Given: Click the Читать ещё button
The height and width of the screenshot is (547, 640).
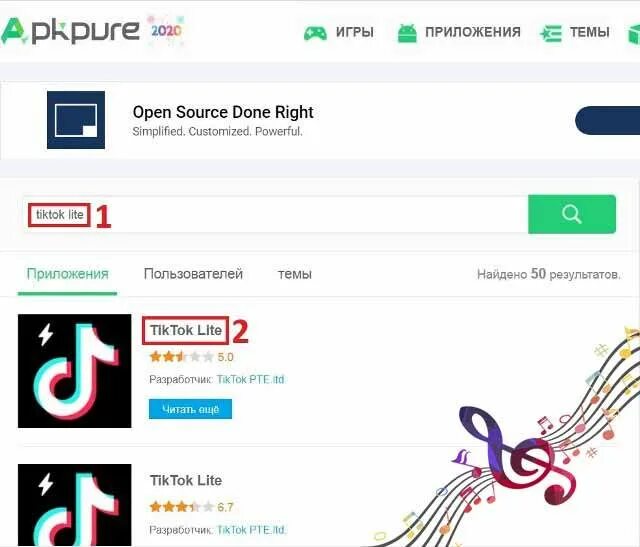Looking at the screenshot, I should [x=190, y=409].
